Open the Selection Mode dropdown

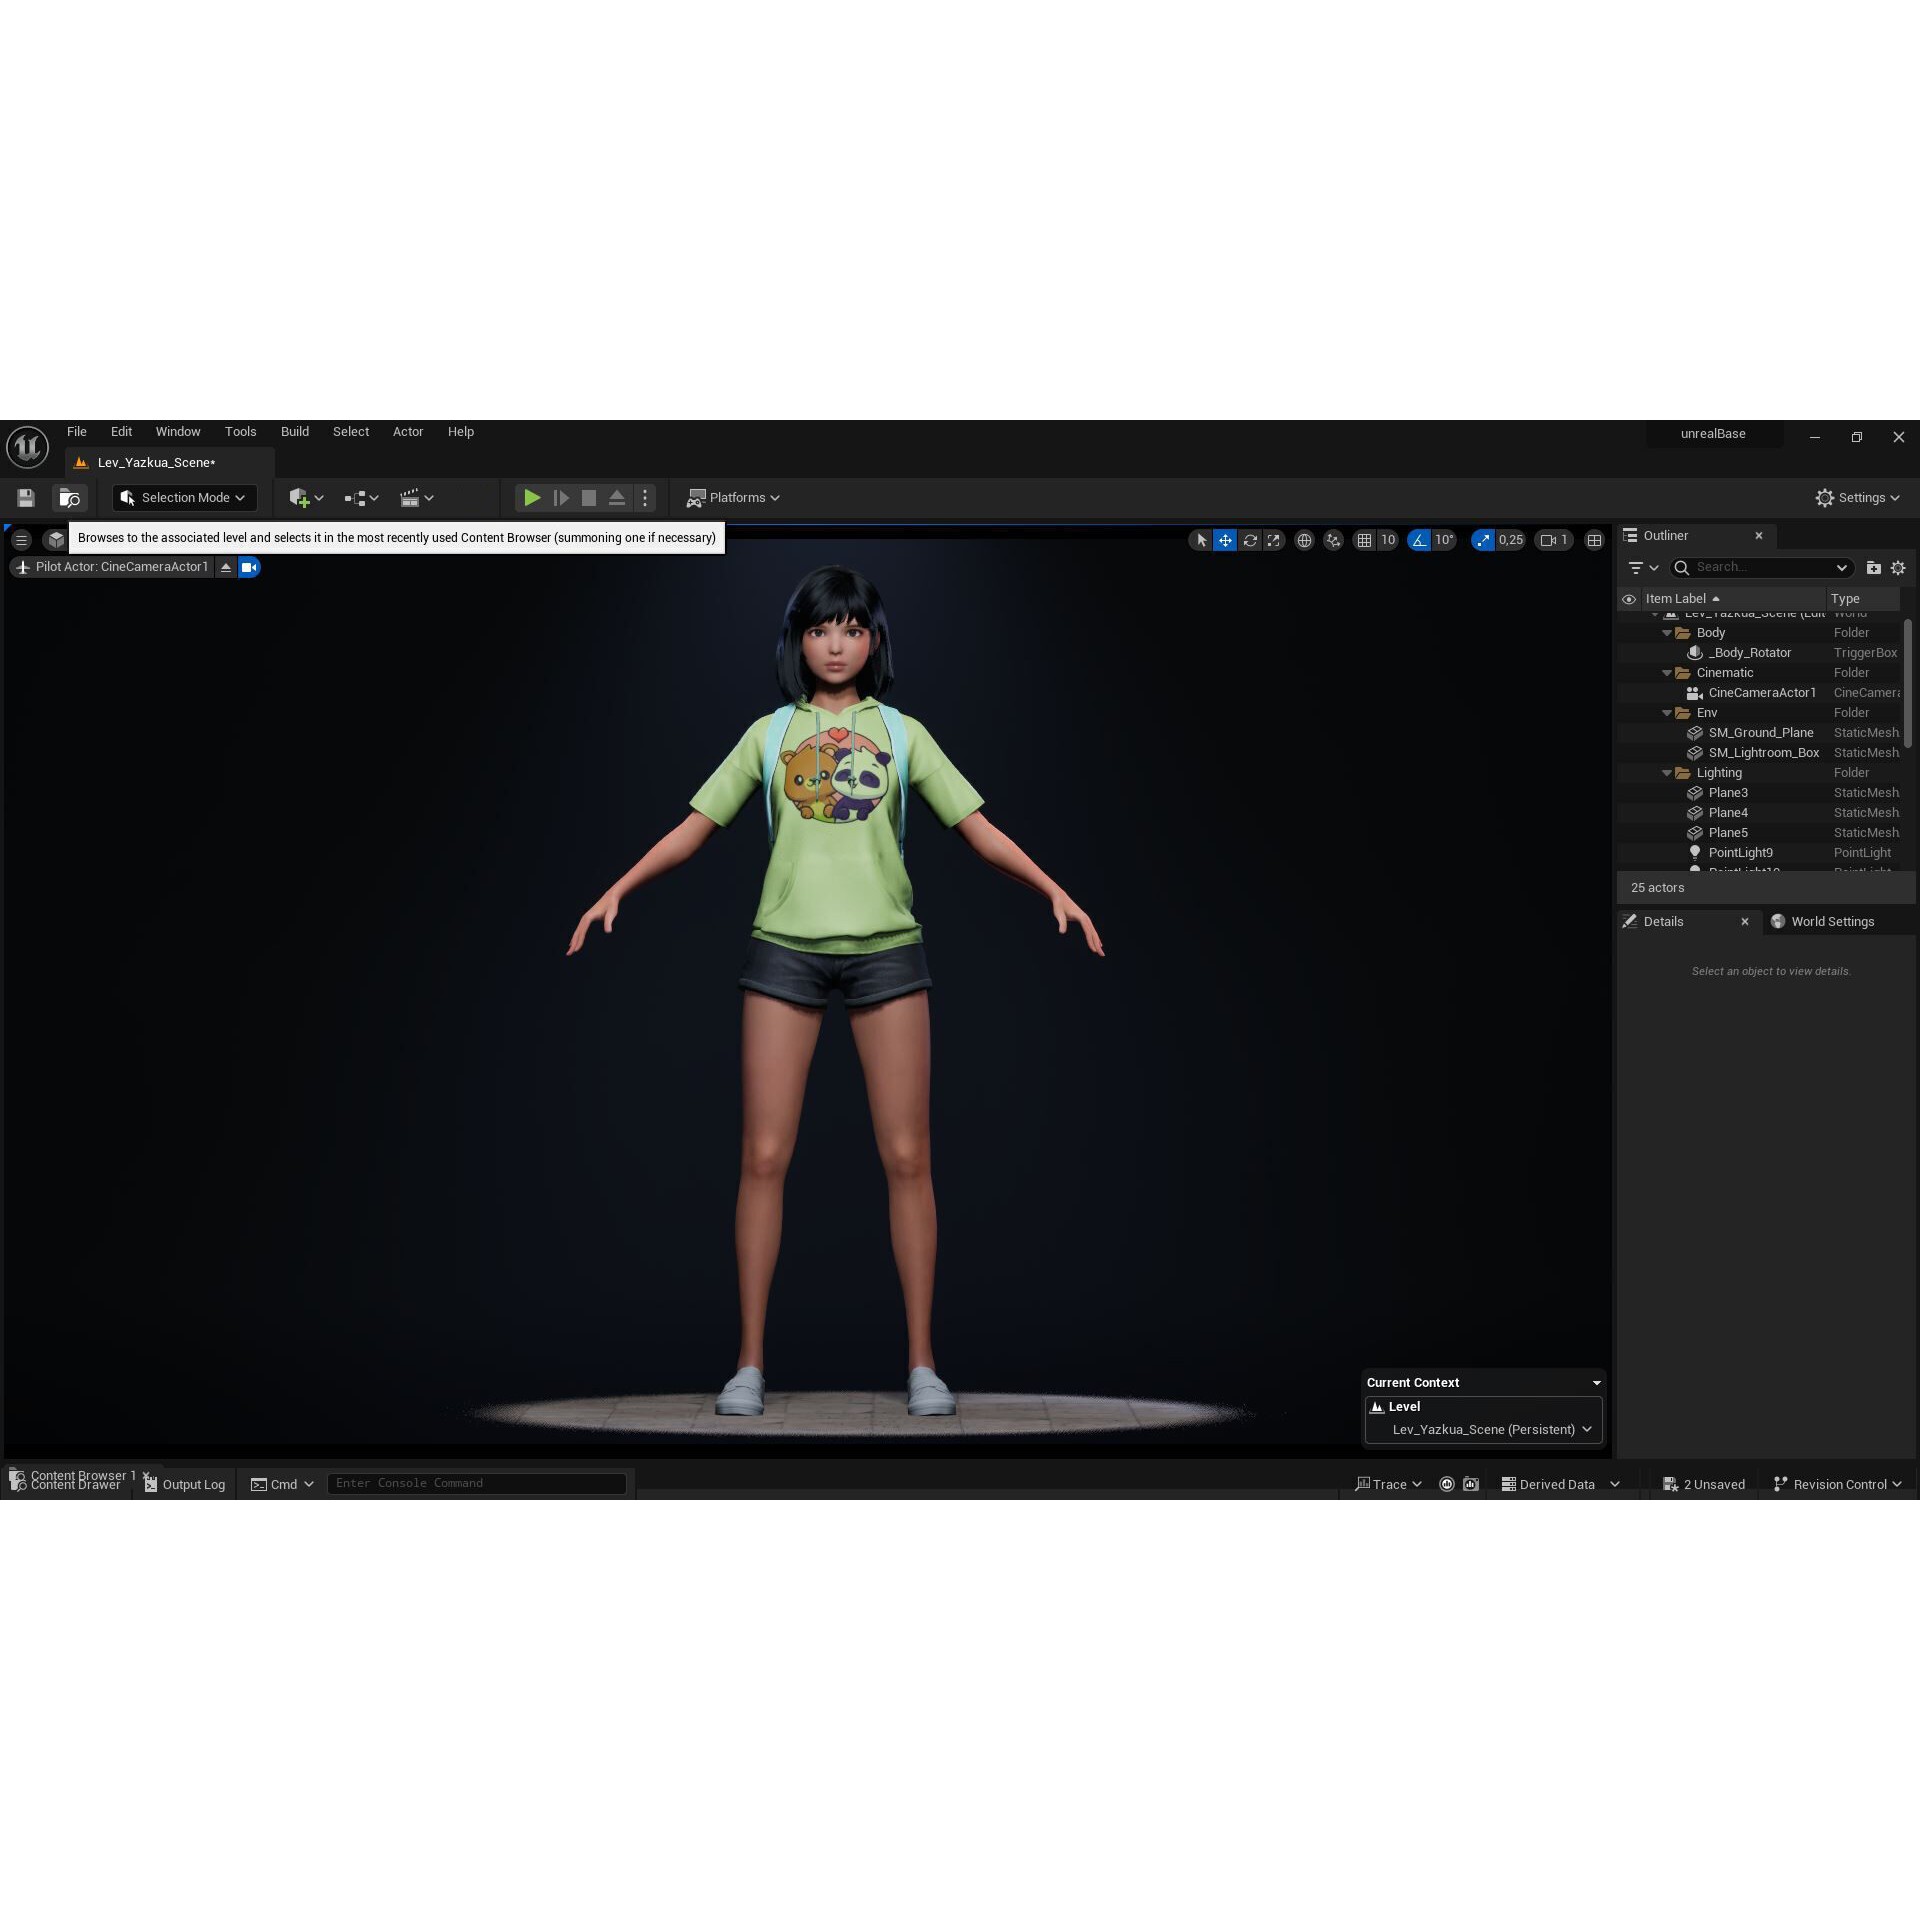click(x=184, y=497)
